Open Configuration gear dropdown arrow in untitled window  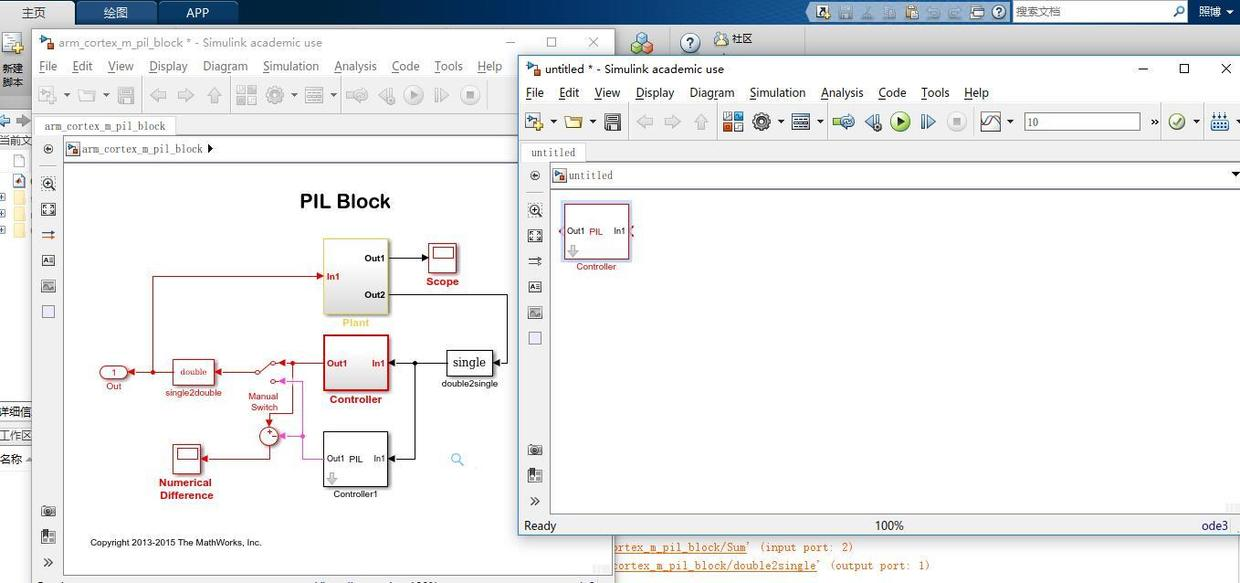[780, 122]
